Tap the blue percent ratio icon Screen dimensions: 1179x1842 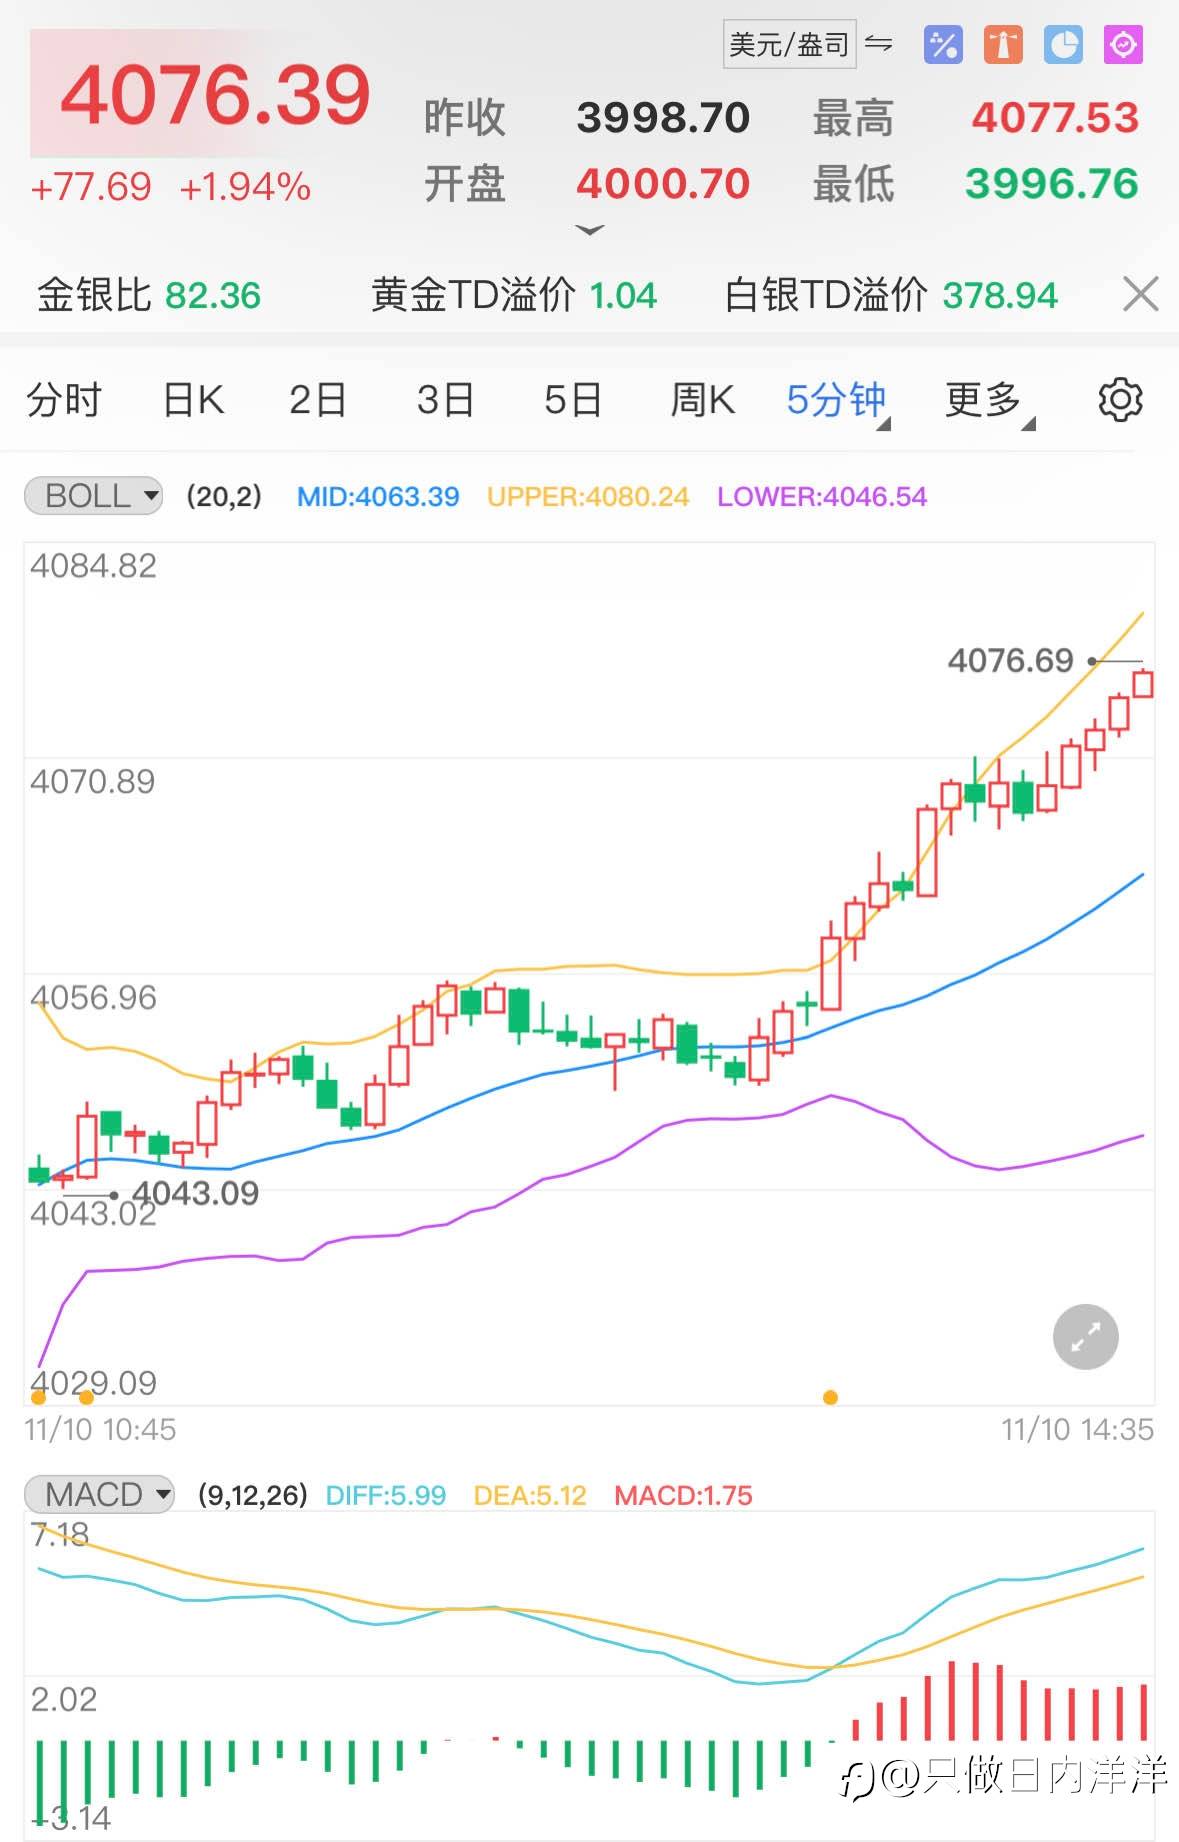[x=943, y=45]
